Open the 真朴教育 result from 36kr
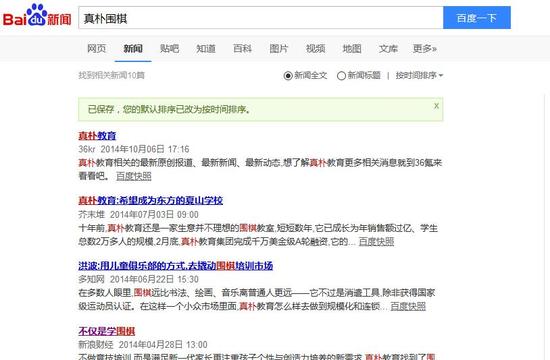This screenshot has height=360, width=550. pyautogui.click(x=97, y=135)
